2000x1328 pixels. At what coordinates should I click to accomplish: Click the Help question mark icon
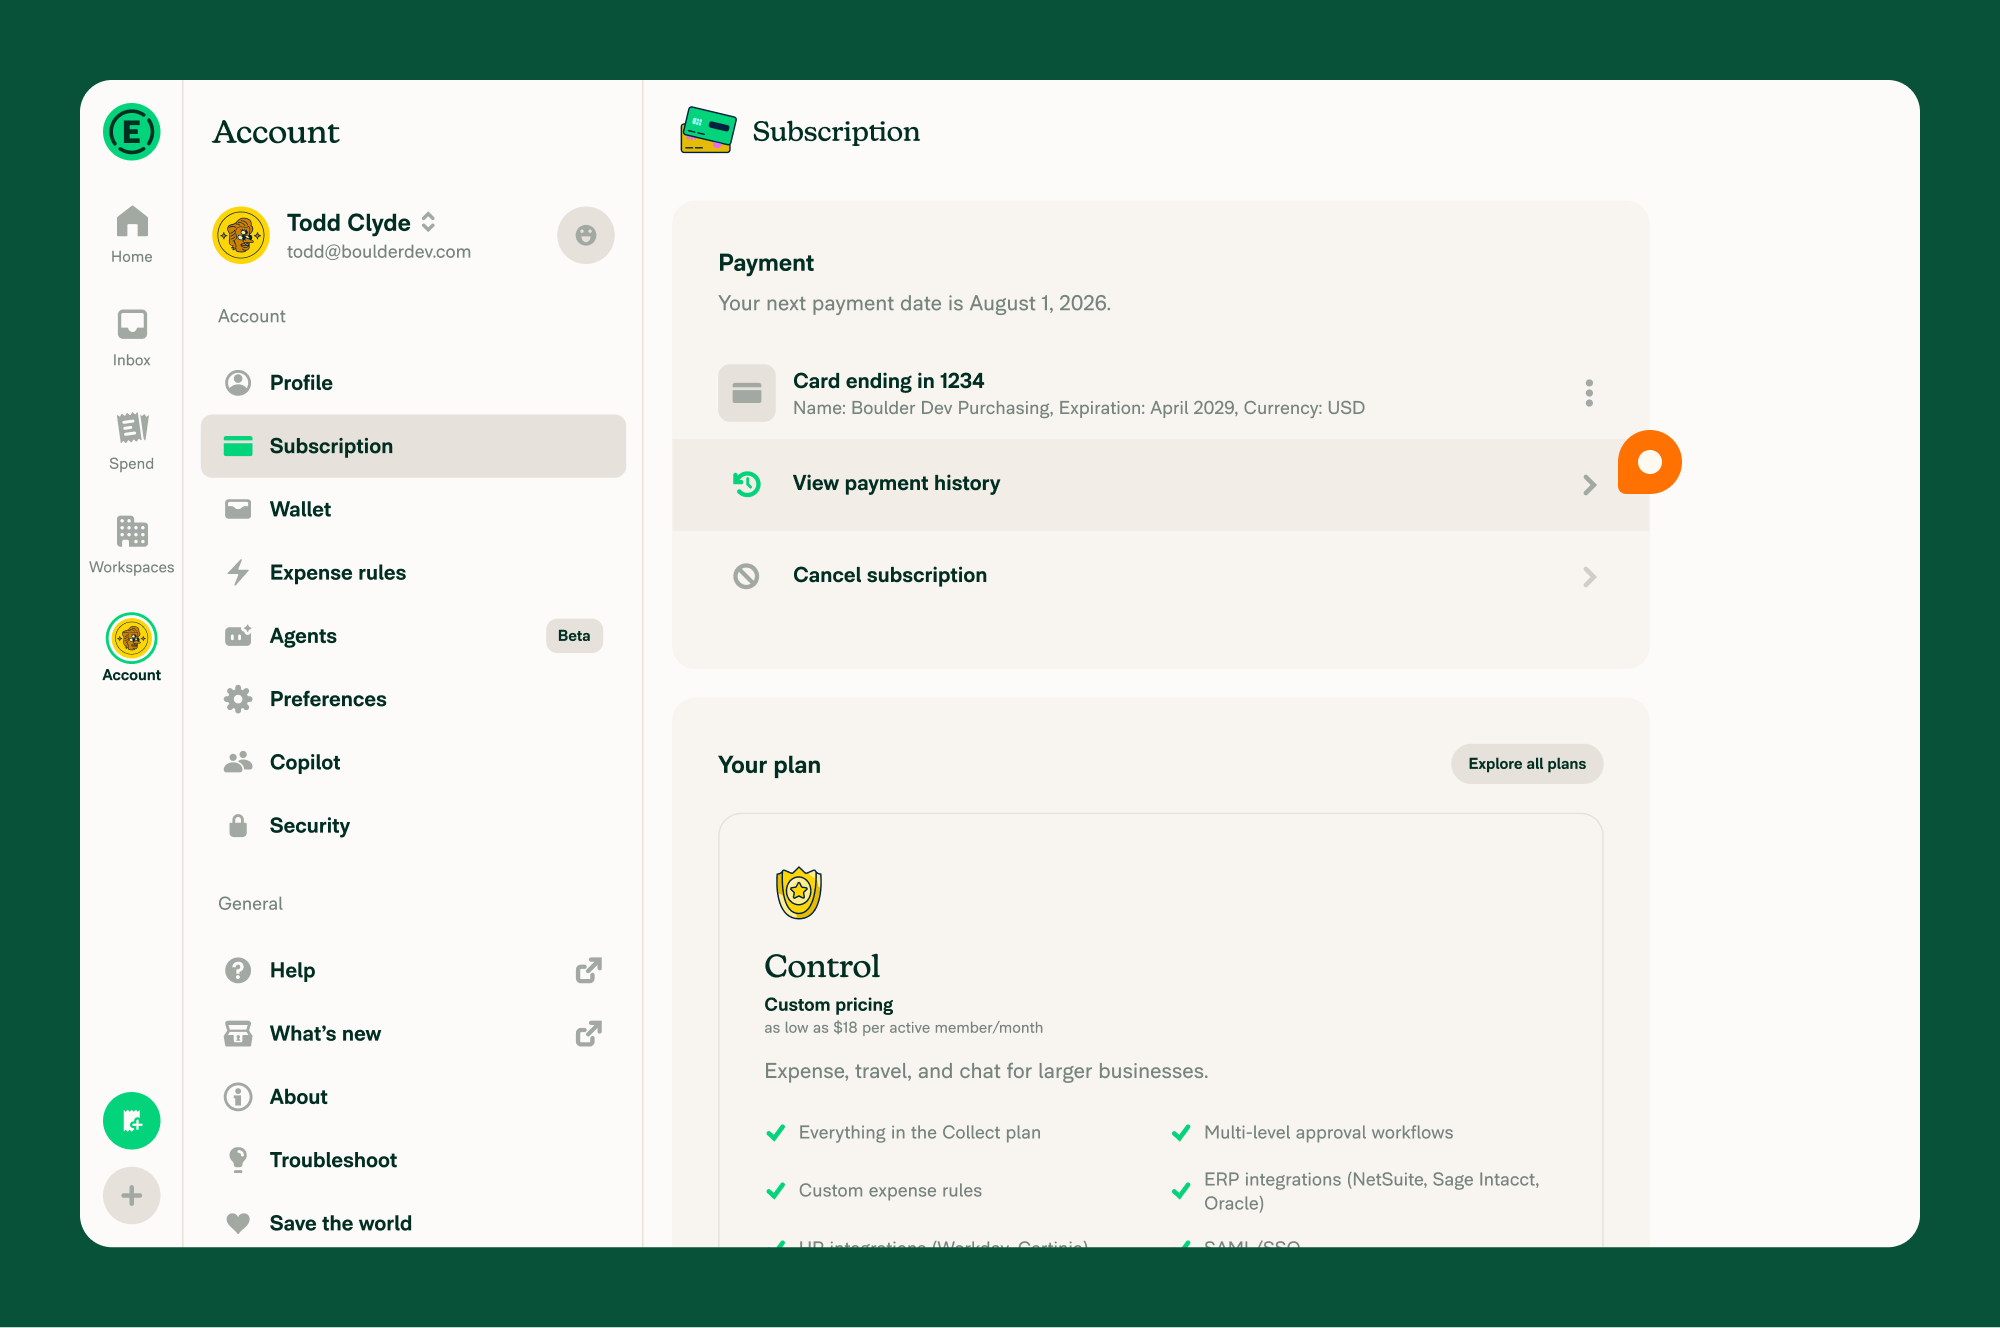(238, 970)
